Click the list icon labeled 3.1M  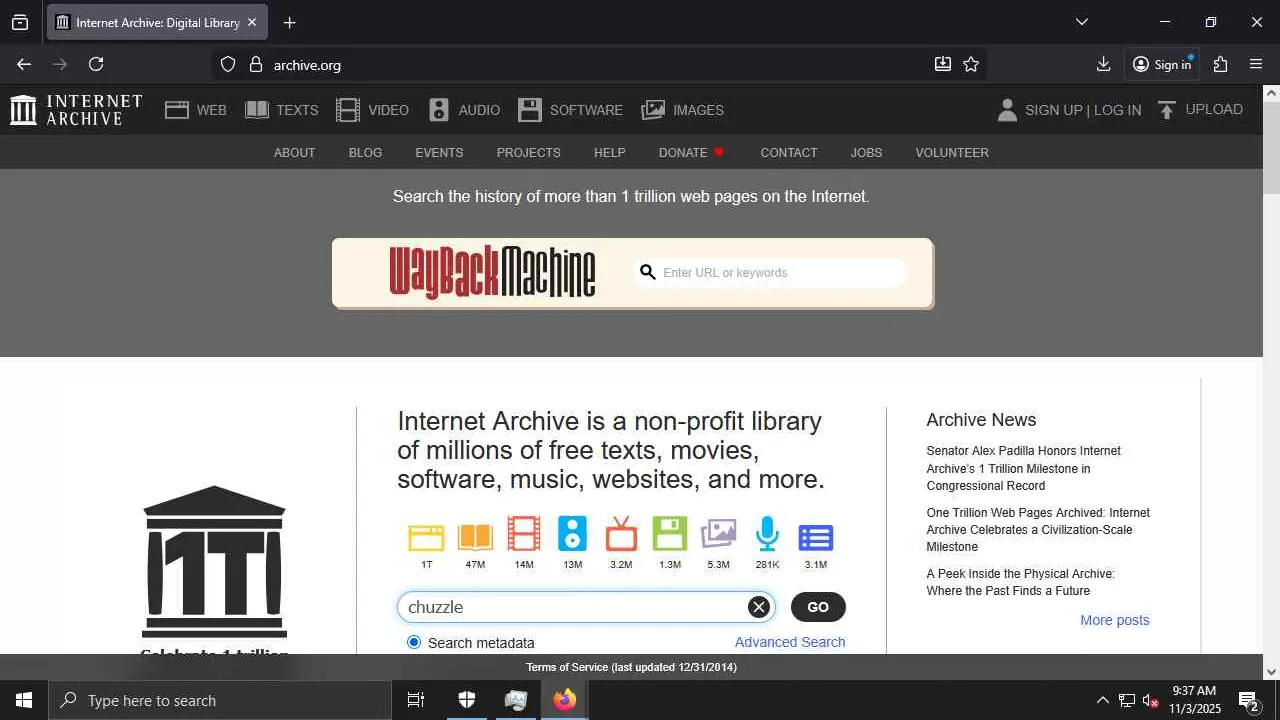816,537
